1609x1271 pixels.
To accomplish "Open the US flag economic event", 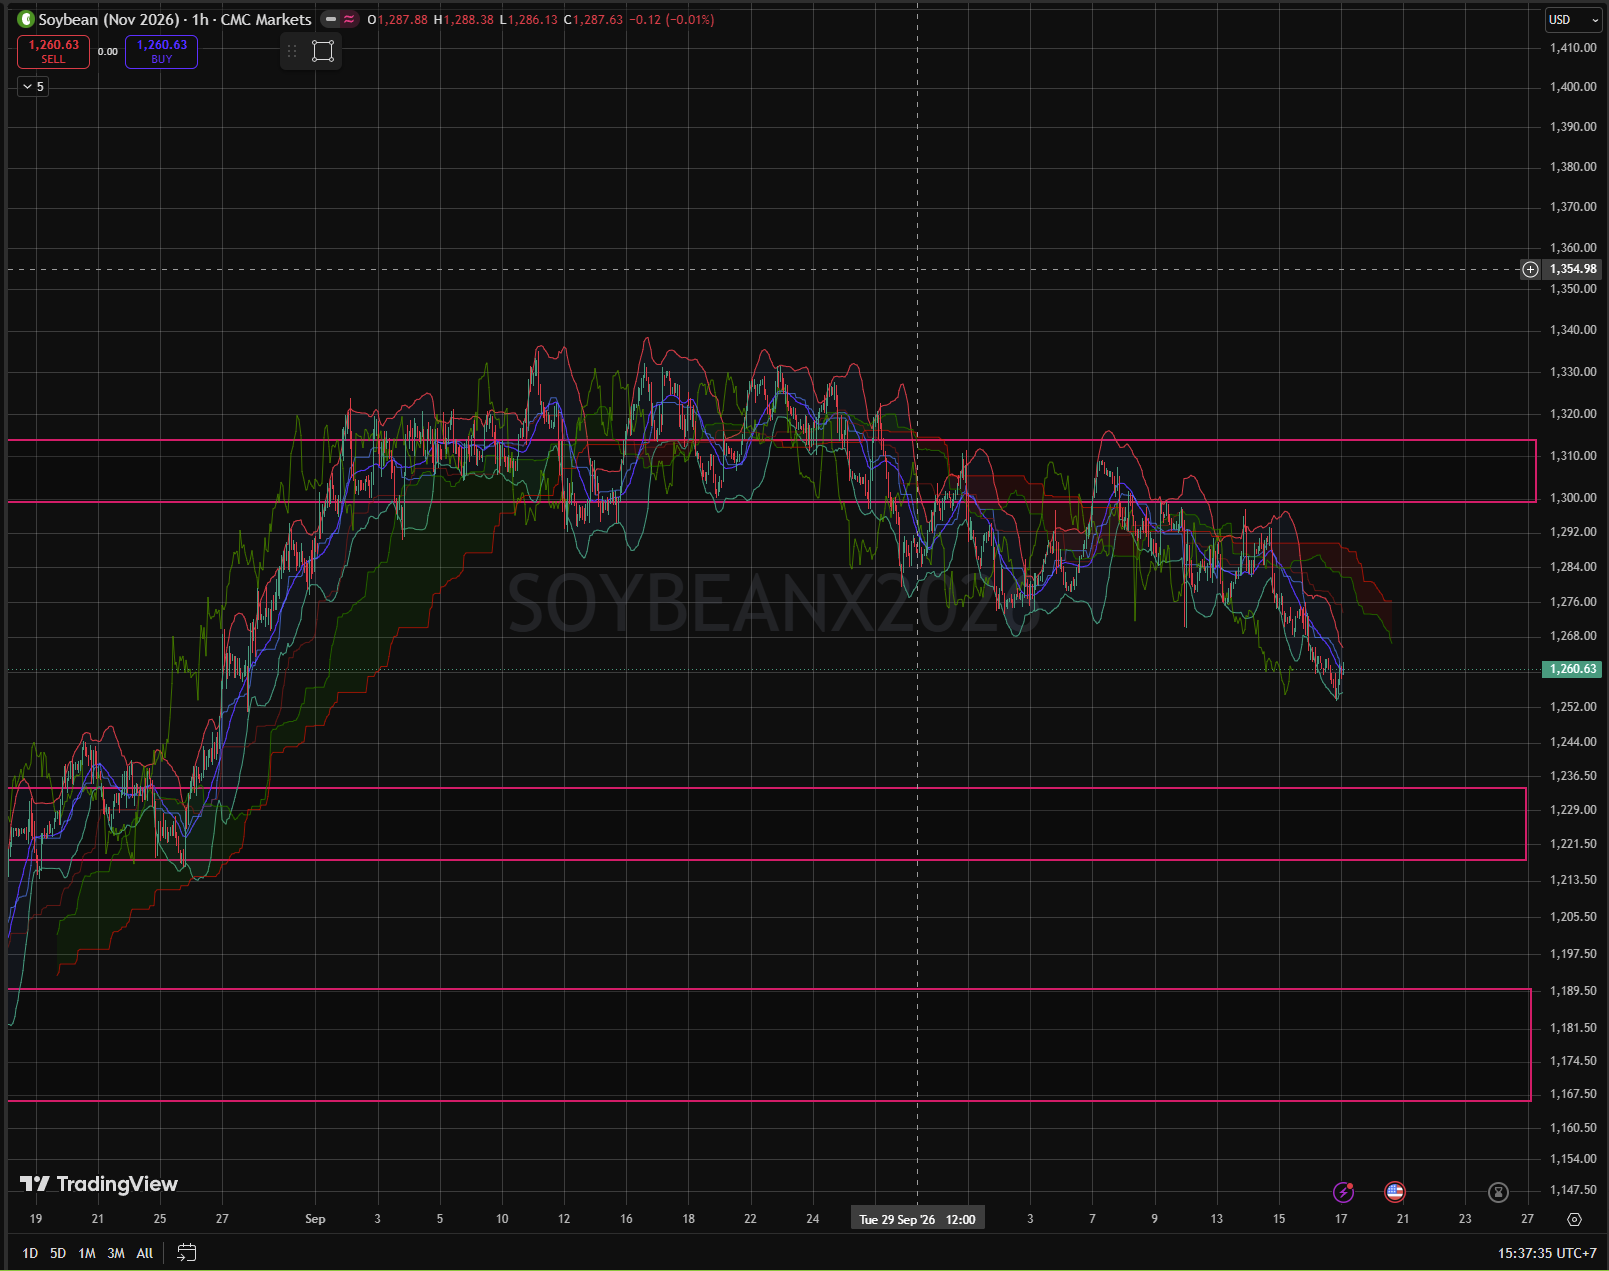I will coord(1394,1192).
